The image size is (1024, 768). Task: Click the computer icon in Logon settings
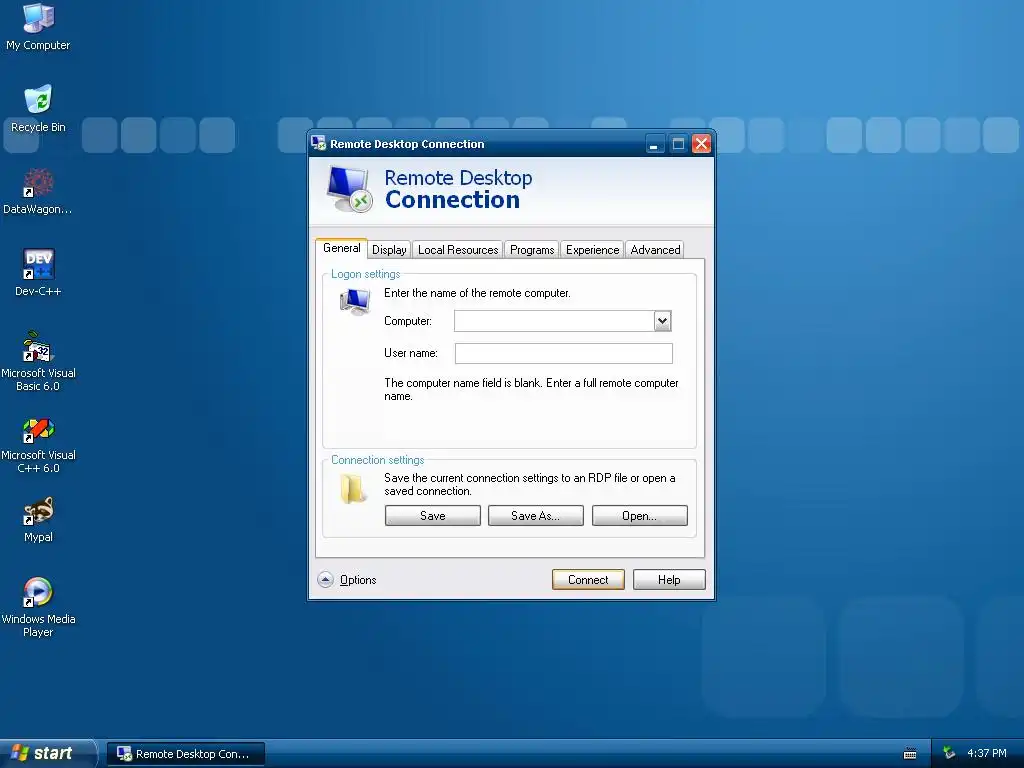pyautogui.click(x=355, y=302)
